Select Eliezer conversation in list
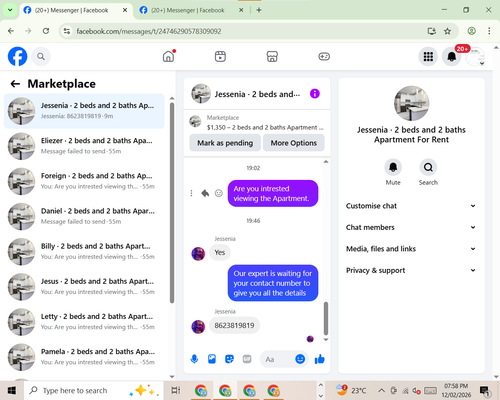This screenshot has height=400, width=500. (84, 146)
